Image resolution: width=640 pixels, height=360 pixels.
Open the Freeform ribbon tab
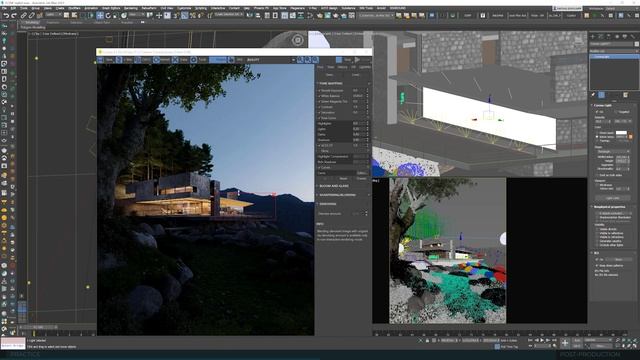point(53,23)
